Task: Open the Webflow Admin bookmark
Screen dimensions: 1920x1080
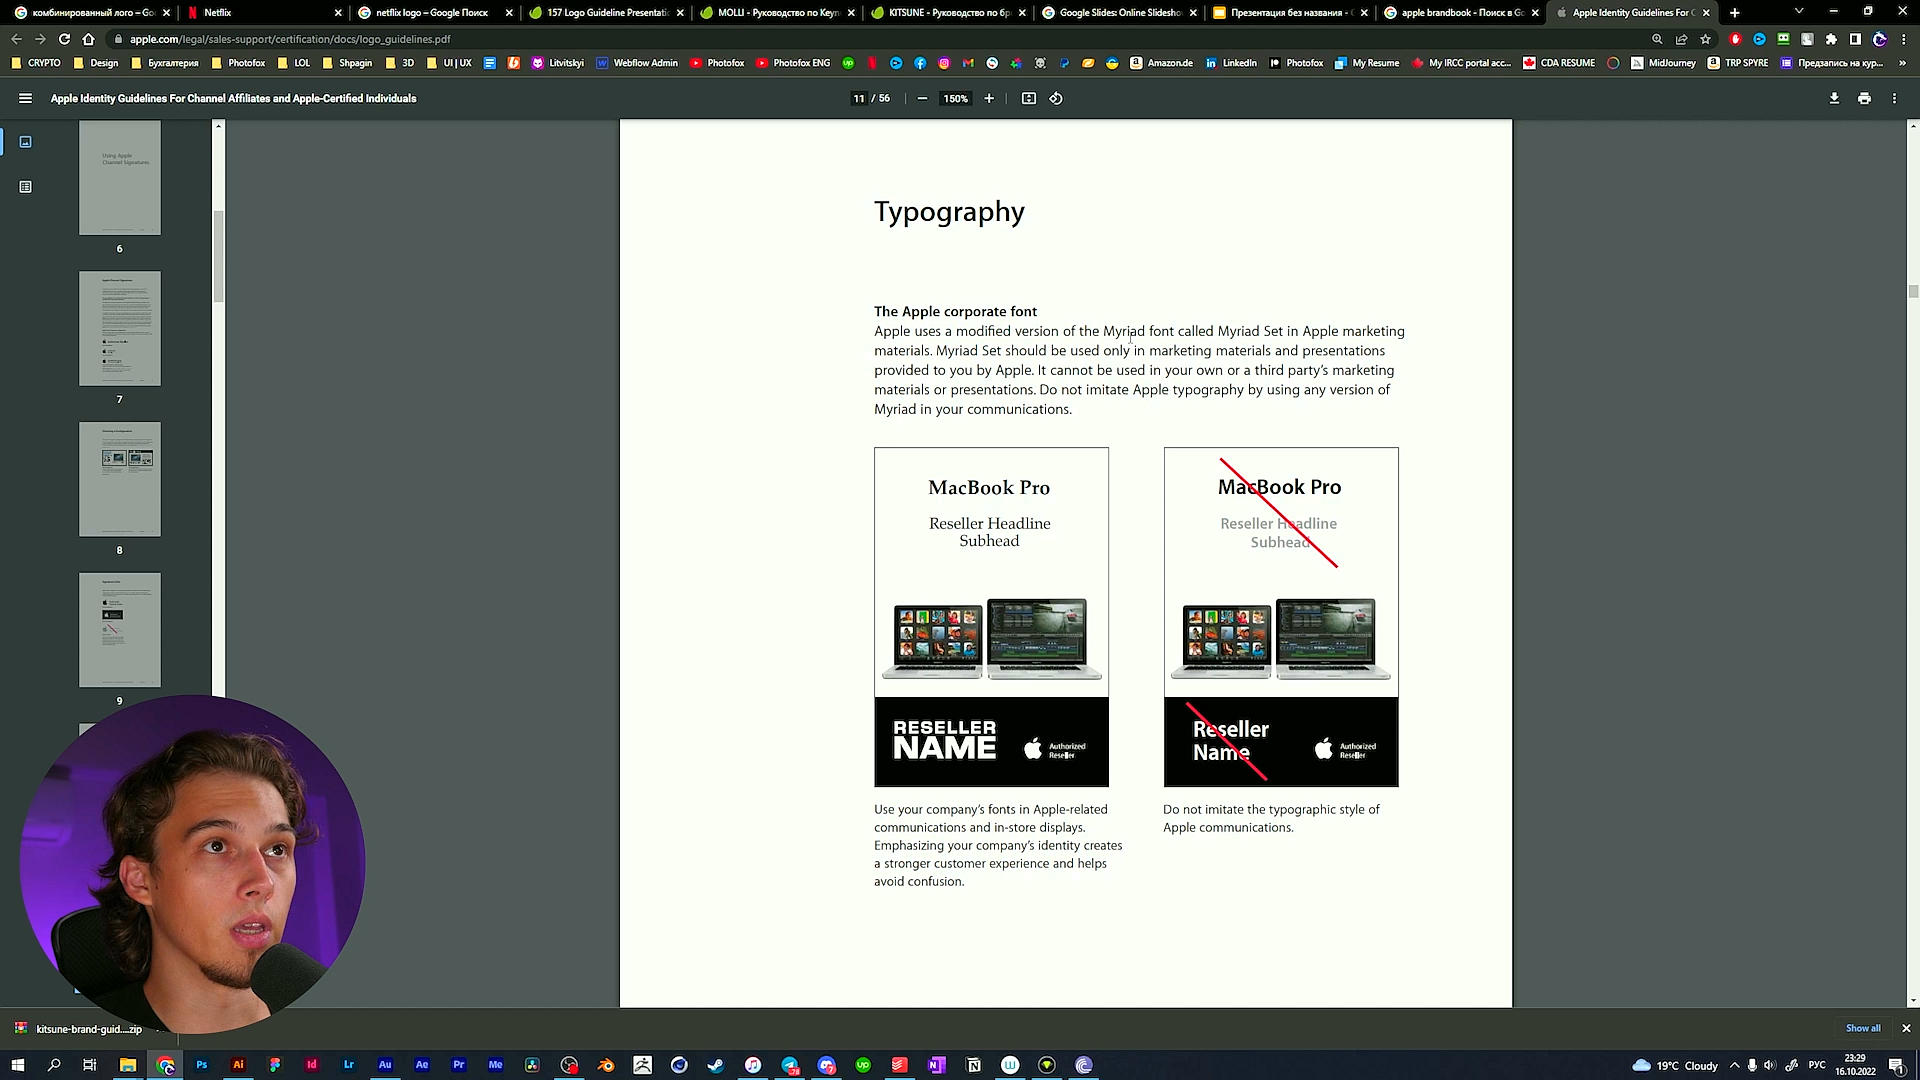Action: tap(637, 63)
